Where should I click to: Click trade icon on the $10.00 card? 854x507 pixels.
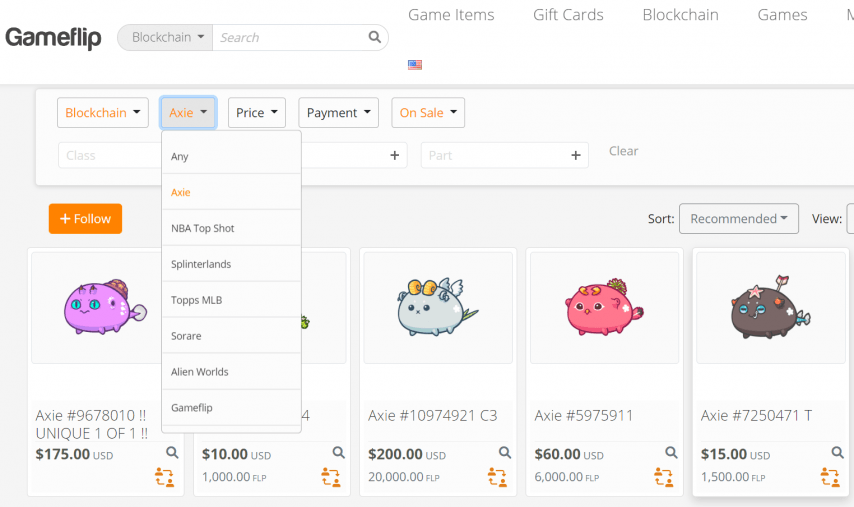[x=331, y=477]
